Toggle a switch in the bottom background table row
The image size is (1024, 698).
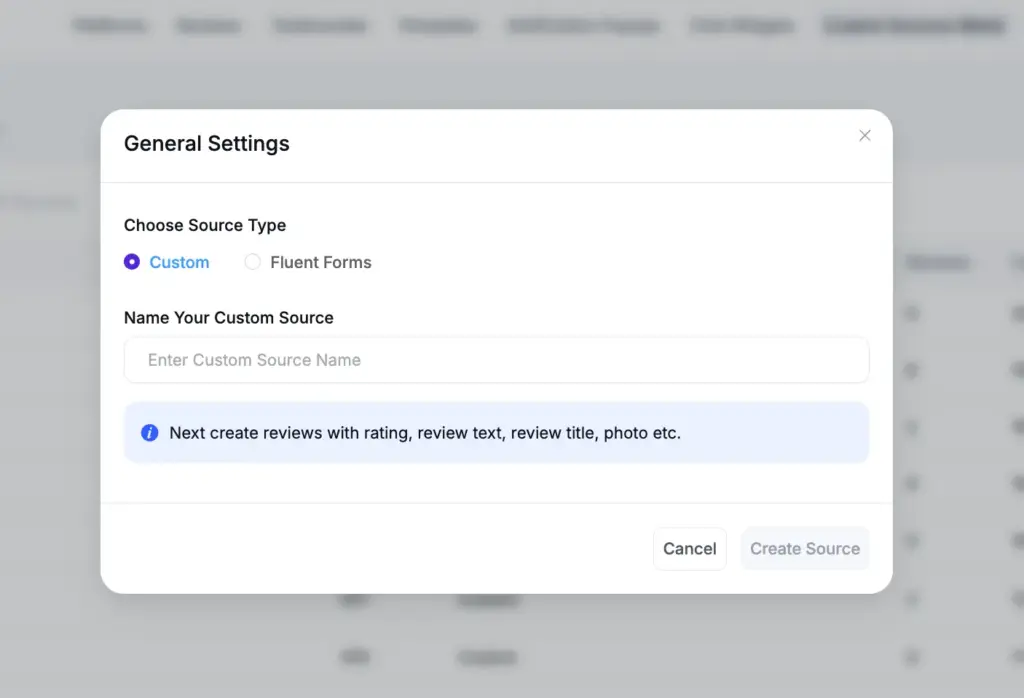pyautogui.click(x=911, y=657)
